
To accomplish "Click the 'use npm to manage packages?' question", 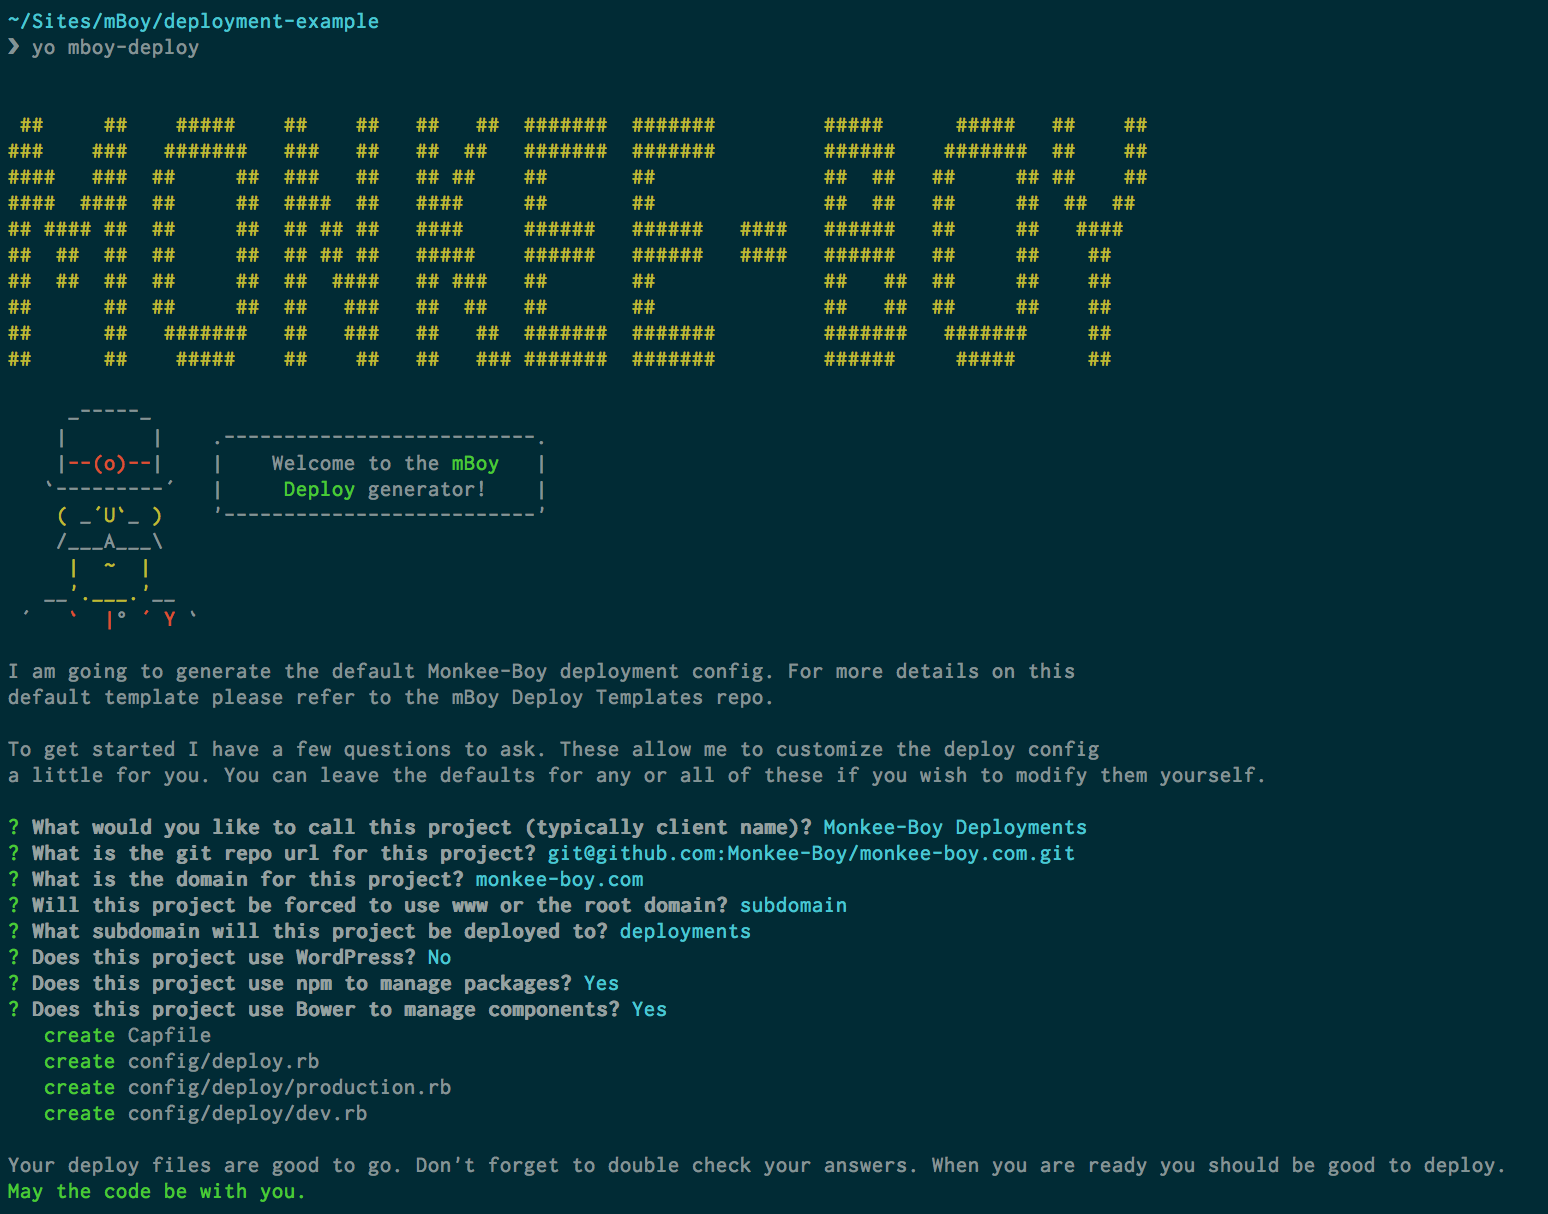I will tap(301, 983).
